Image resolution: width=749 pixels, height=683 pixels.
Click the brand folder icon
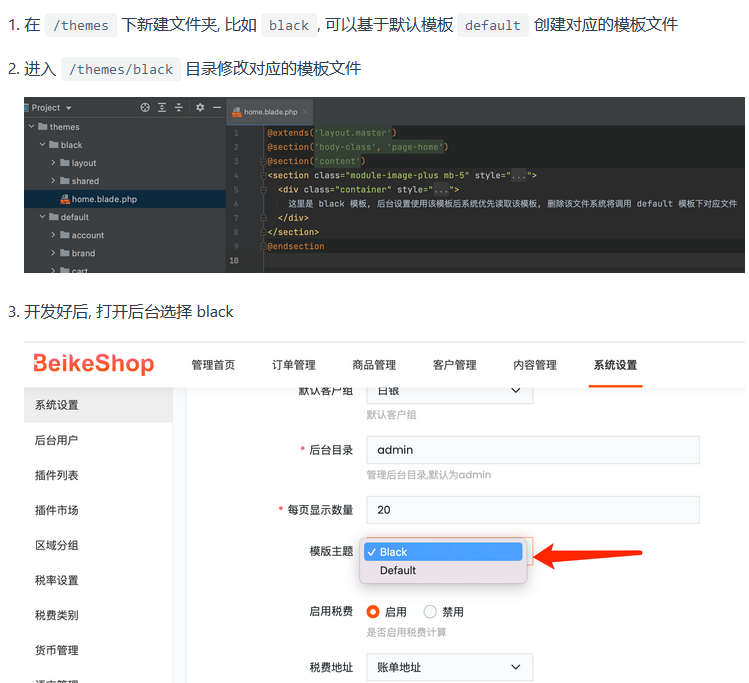coord(65,253)
